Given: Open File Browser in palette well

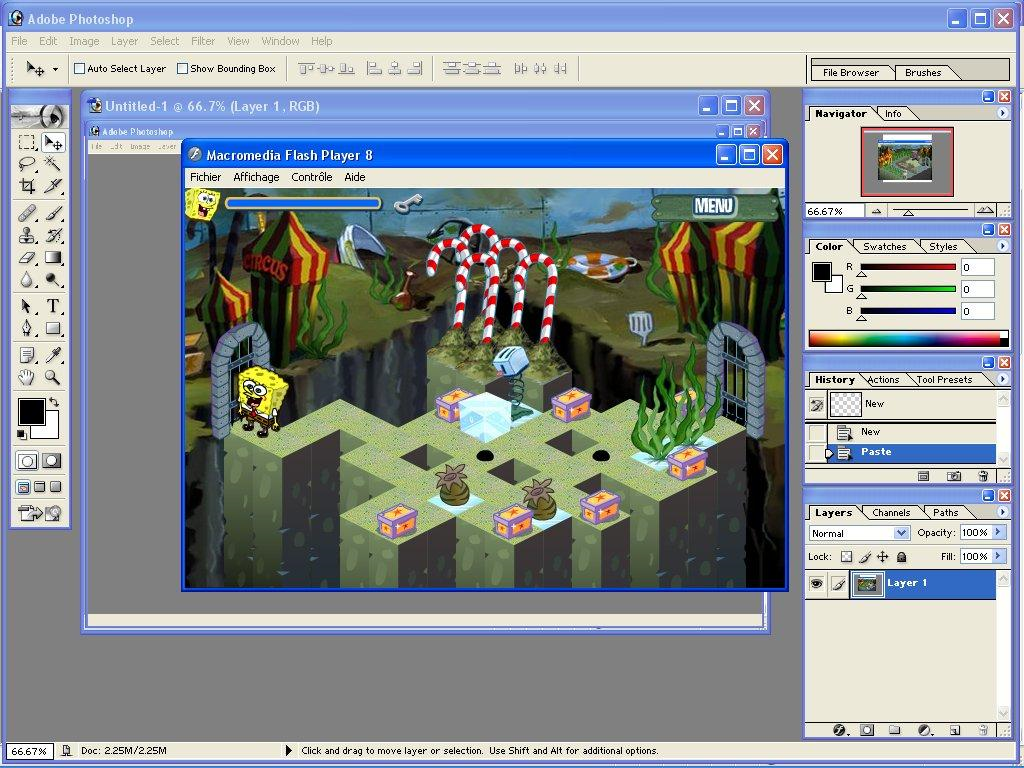Looking at the screenshot, I should tap(850, 72).
